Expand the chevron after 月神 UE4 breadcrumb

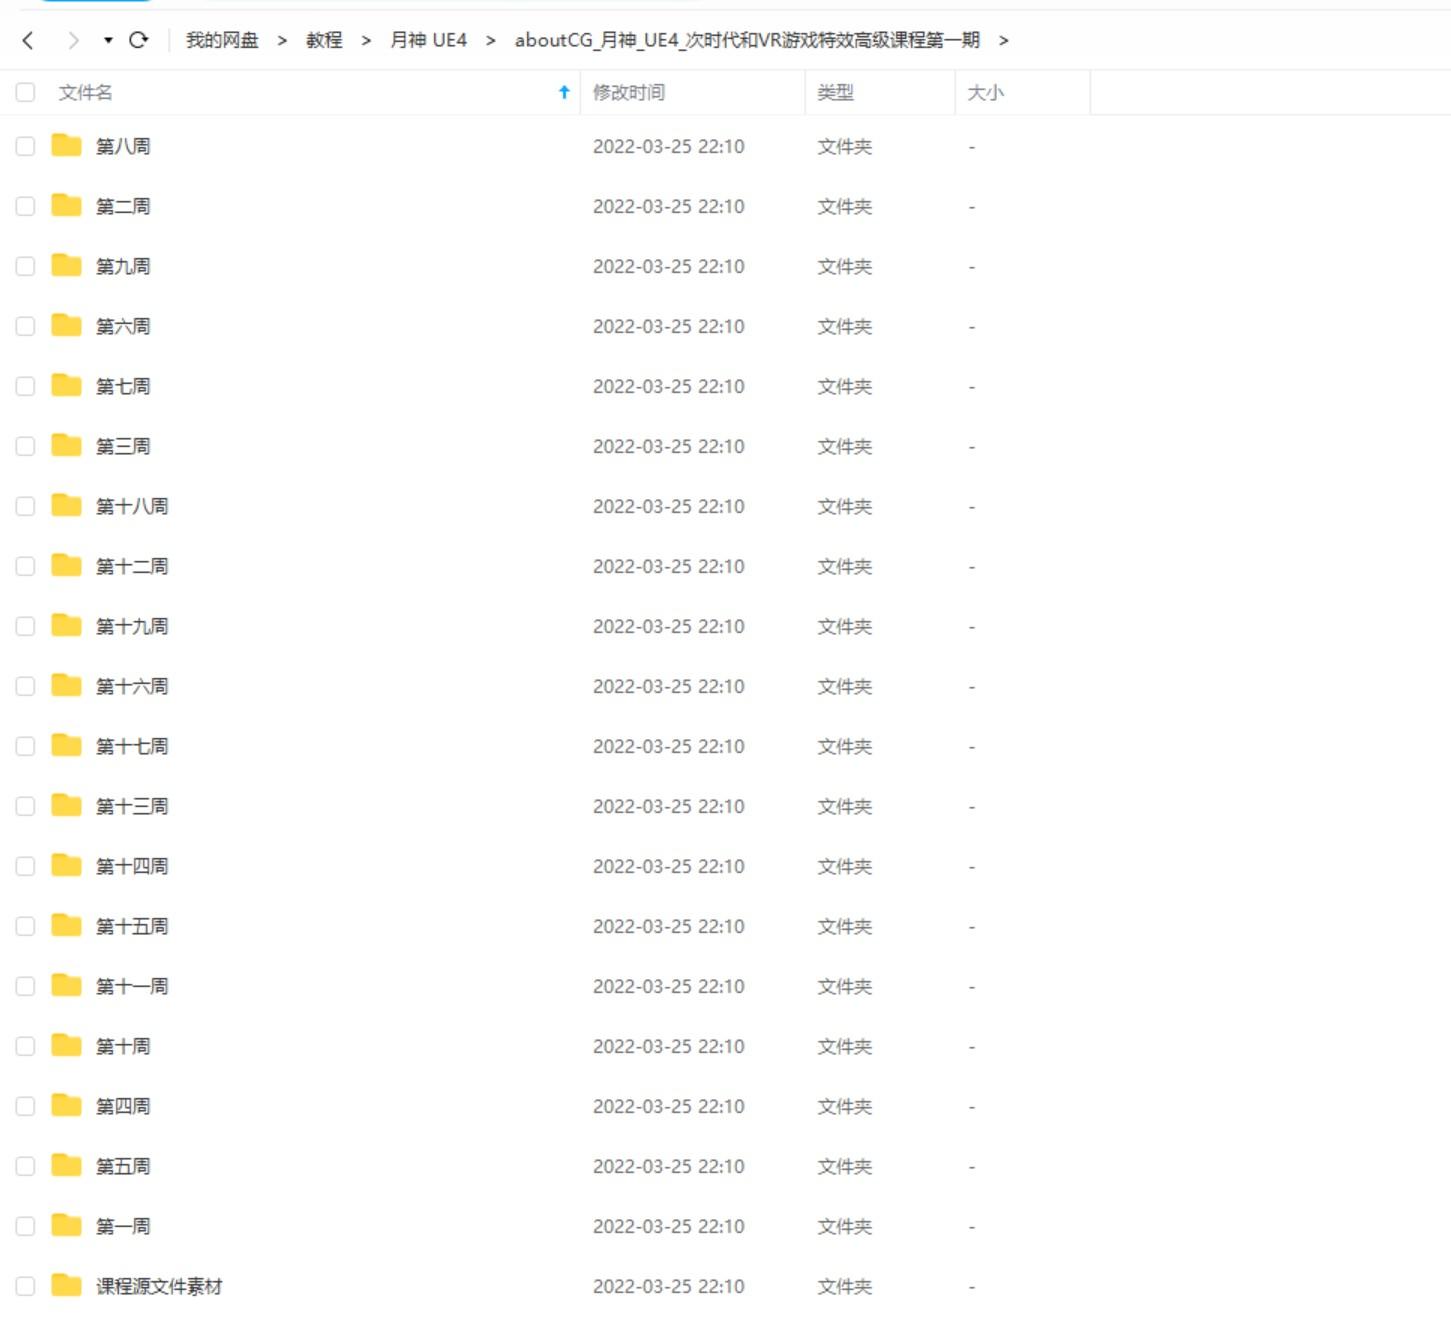coord(490,40)
